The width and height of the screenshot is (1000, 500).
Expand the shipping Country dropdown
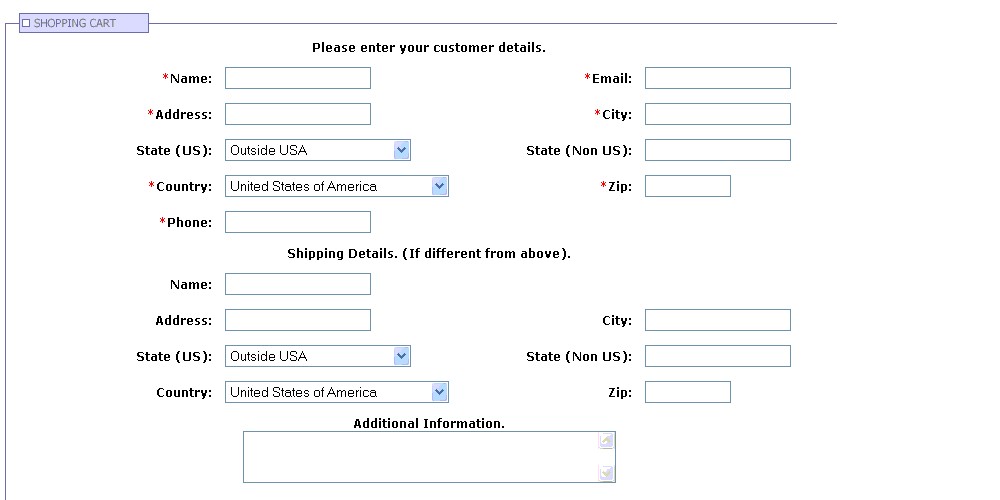(x=439, y=392)
